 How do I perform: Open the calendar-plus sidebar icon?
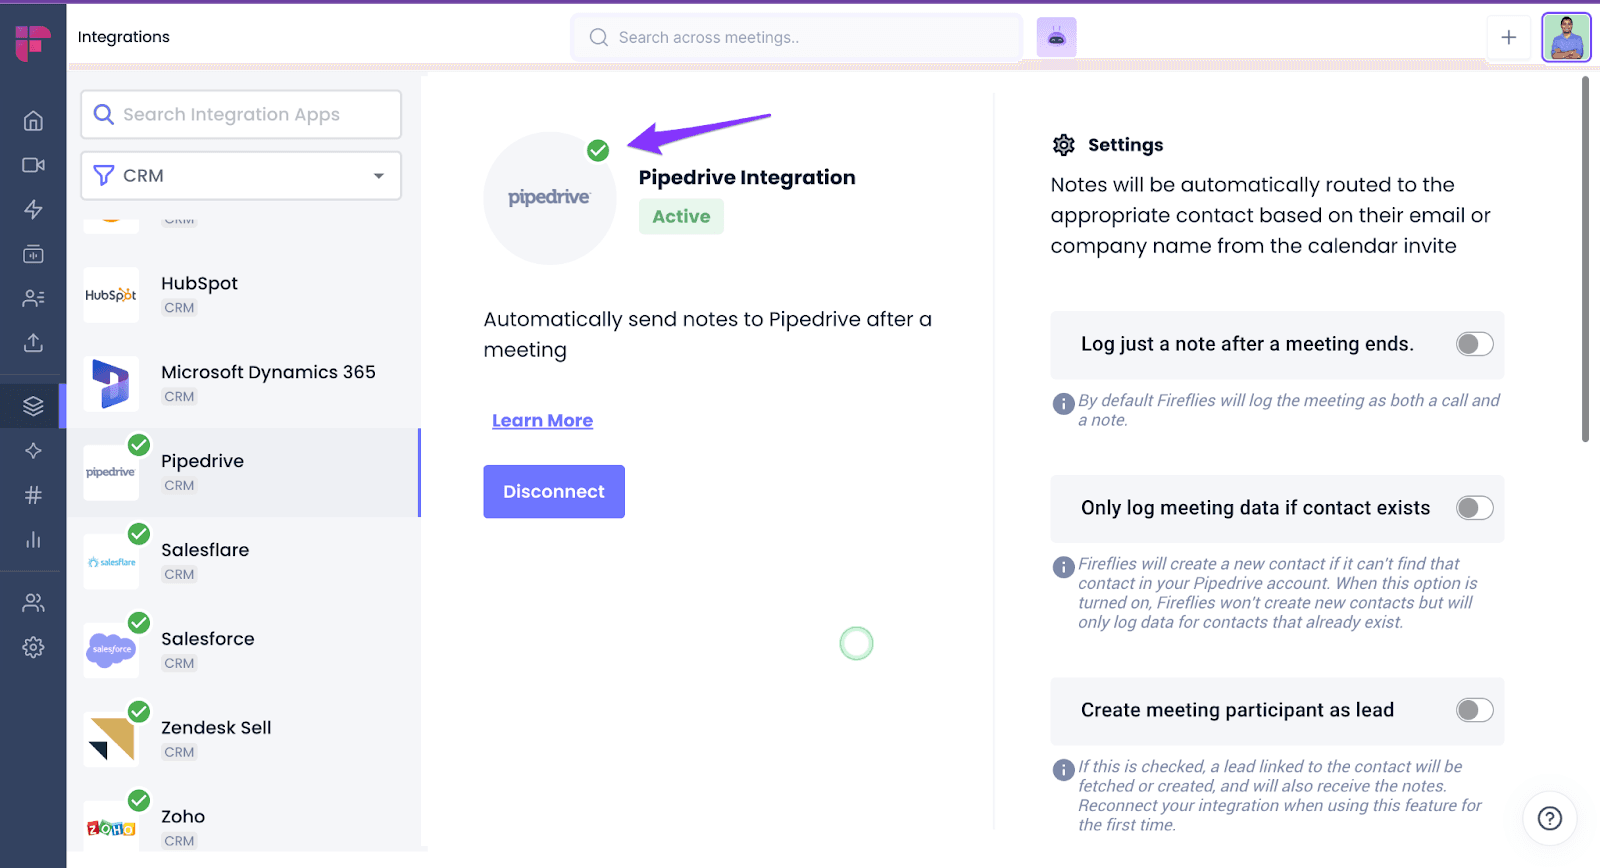33,254
